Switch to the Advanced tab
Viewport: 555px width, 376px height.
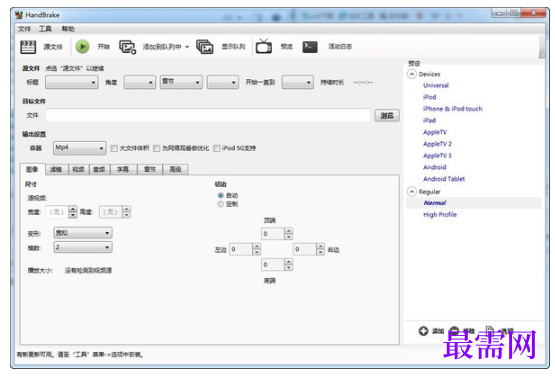click(x=175, y=170)
